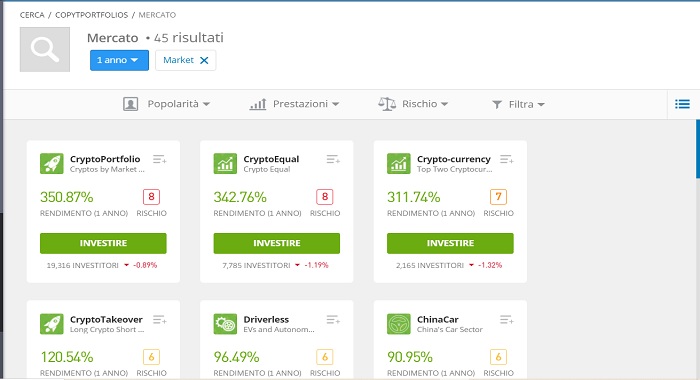
Task: Click the Crypto-currency risk score 7
Action: coord(498,197)
